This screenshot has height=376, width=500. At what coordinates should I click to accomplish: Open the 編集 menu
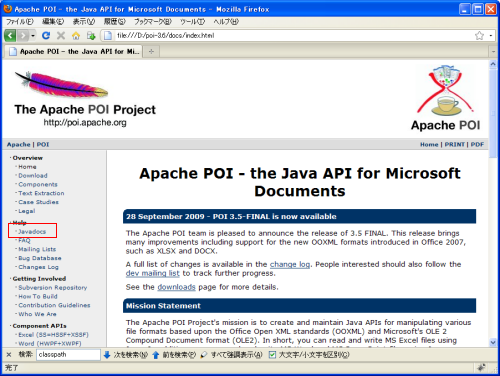pyautogui.click(x=53, y=22)
